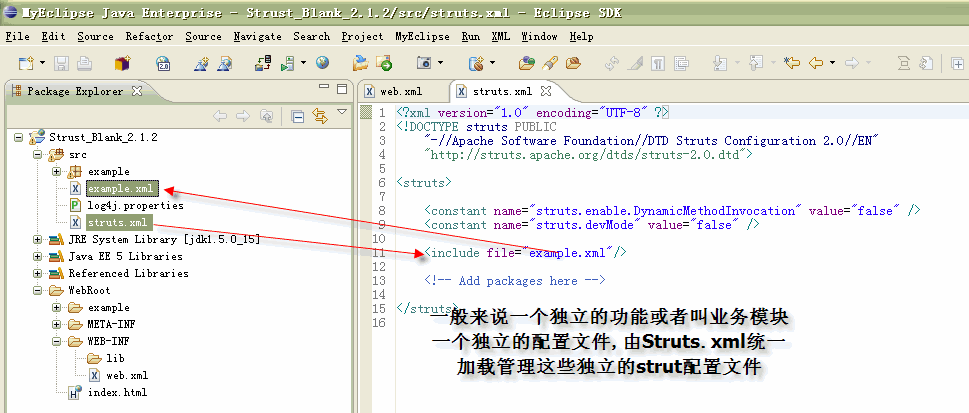This screenshot has height=413, width=969.
Task: Click line 11 include file text in editor
Action: point(526,252)
